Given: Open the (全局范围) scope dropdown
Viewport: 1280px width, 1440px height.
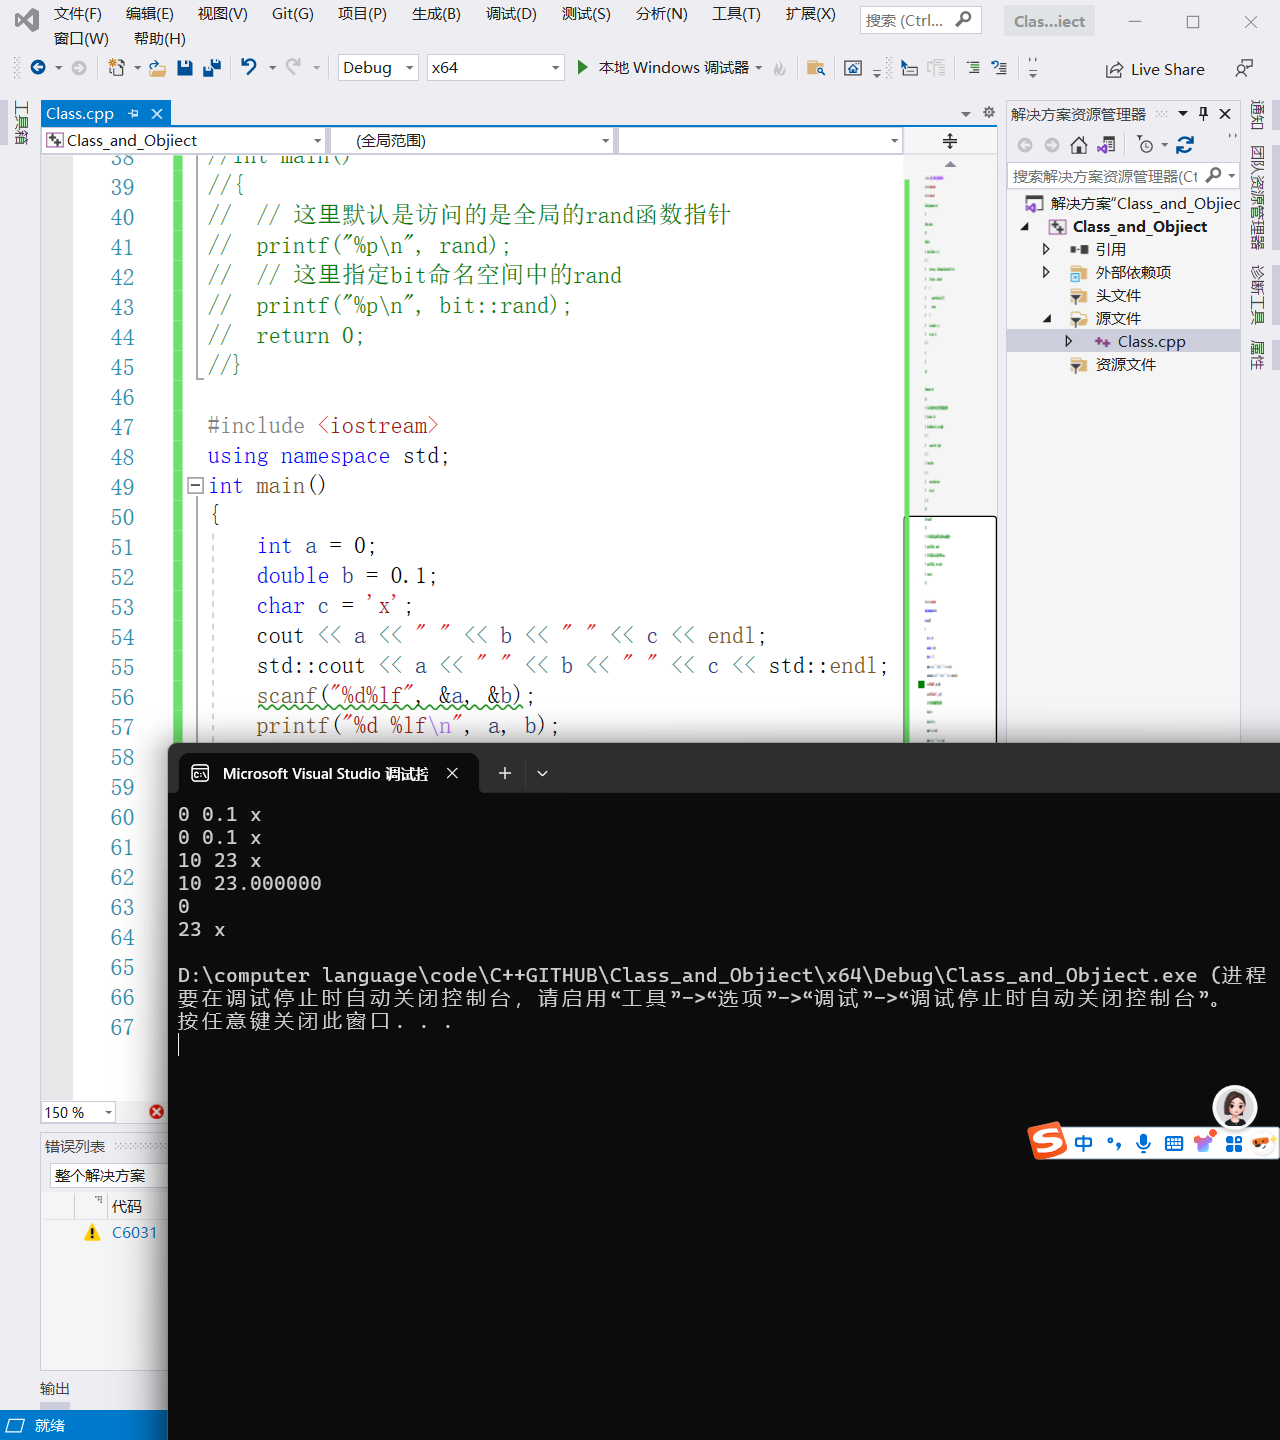Looking at the screenshot, I should [x=472, y=141].
